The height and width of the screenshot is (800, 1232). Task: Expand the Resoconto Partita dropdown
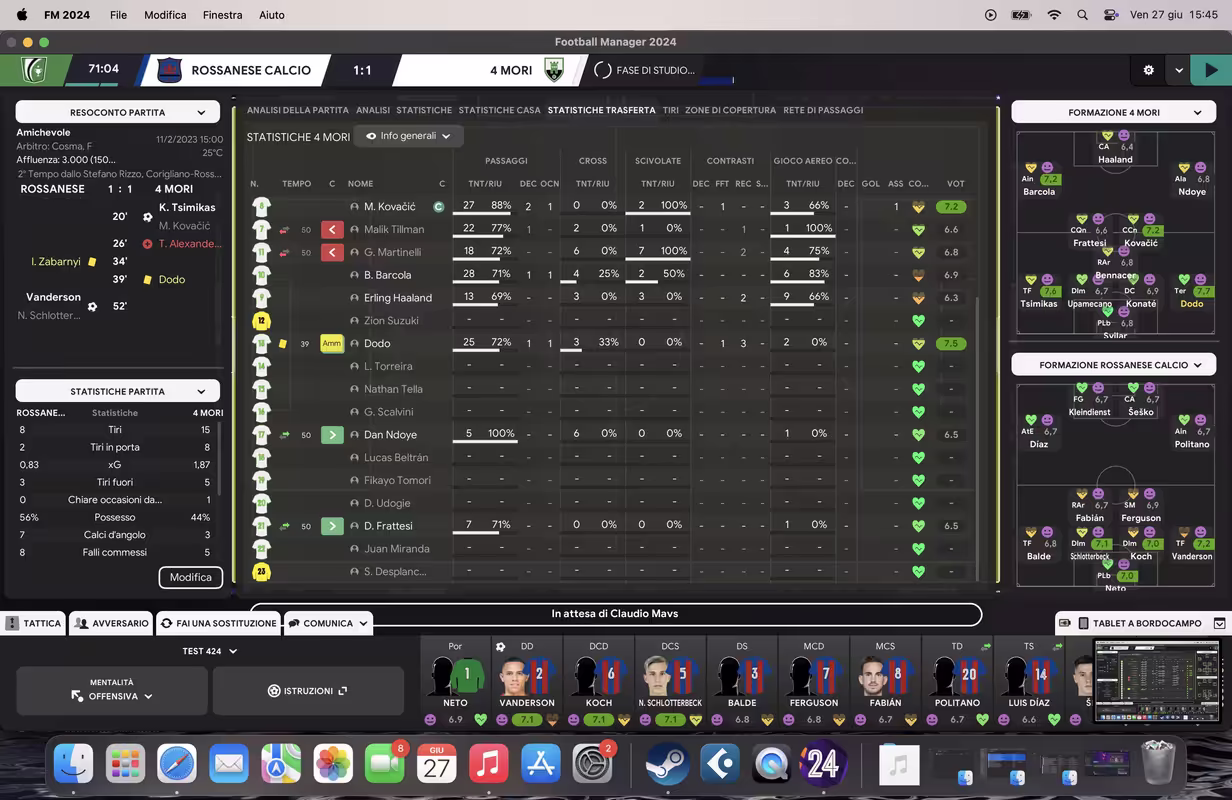[118, 112]
